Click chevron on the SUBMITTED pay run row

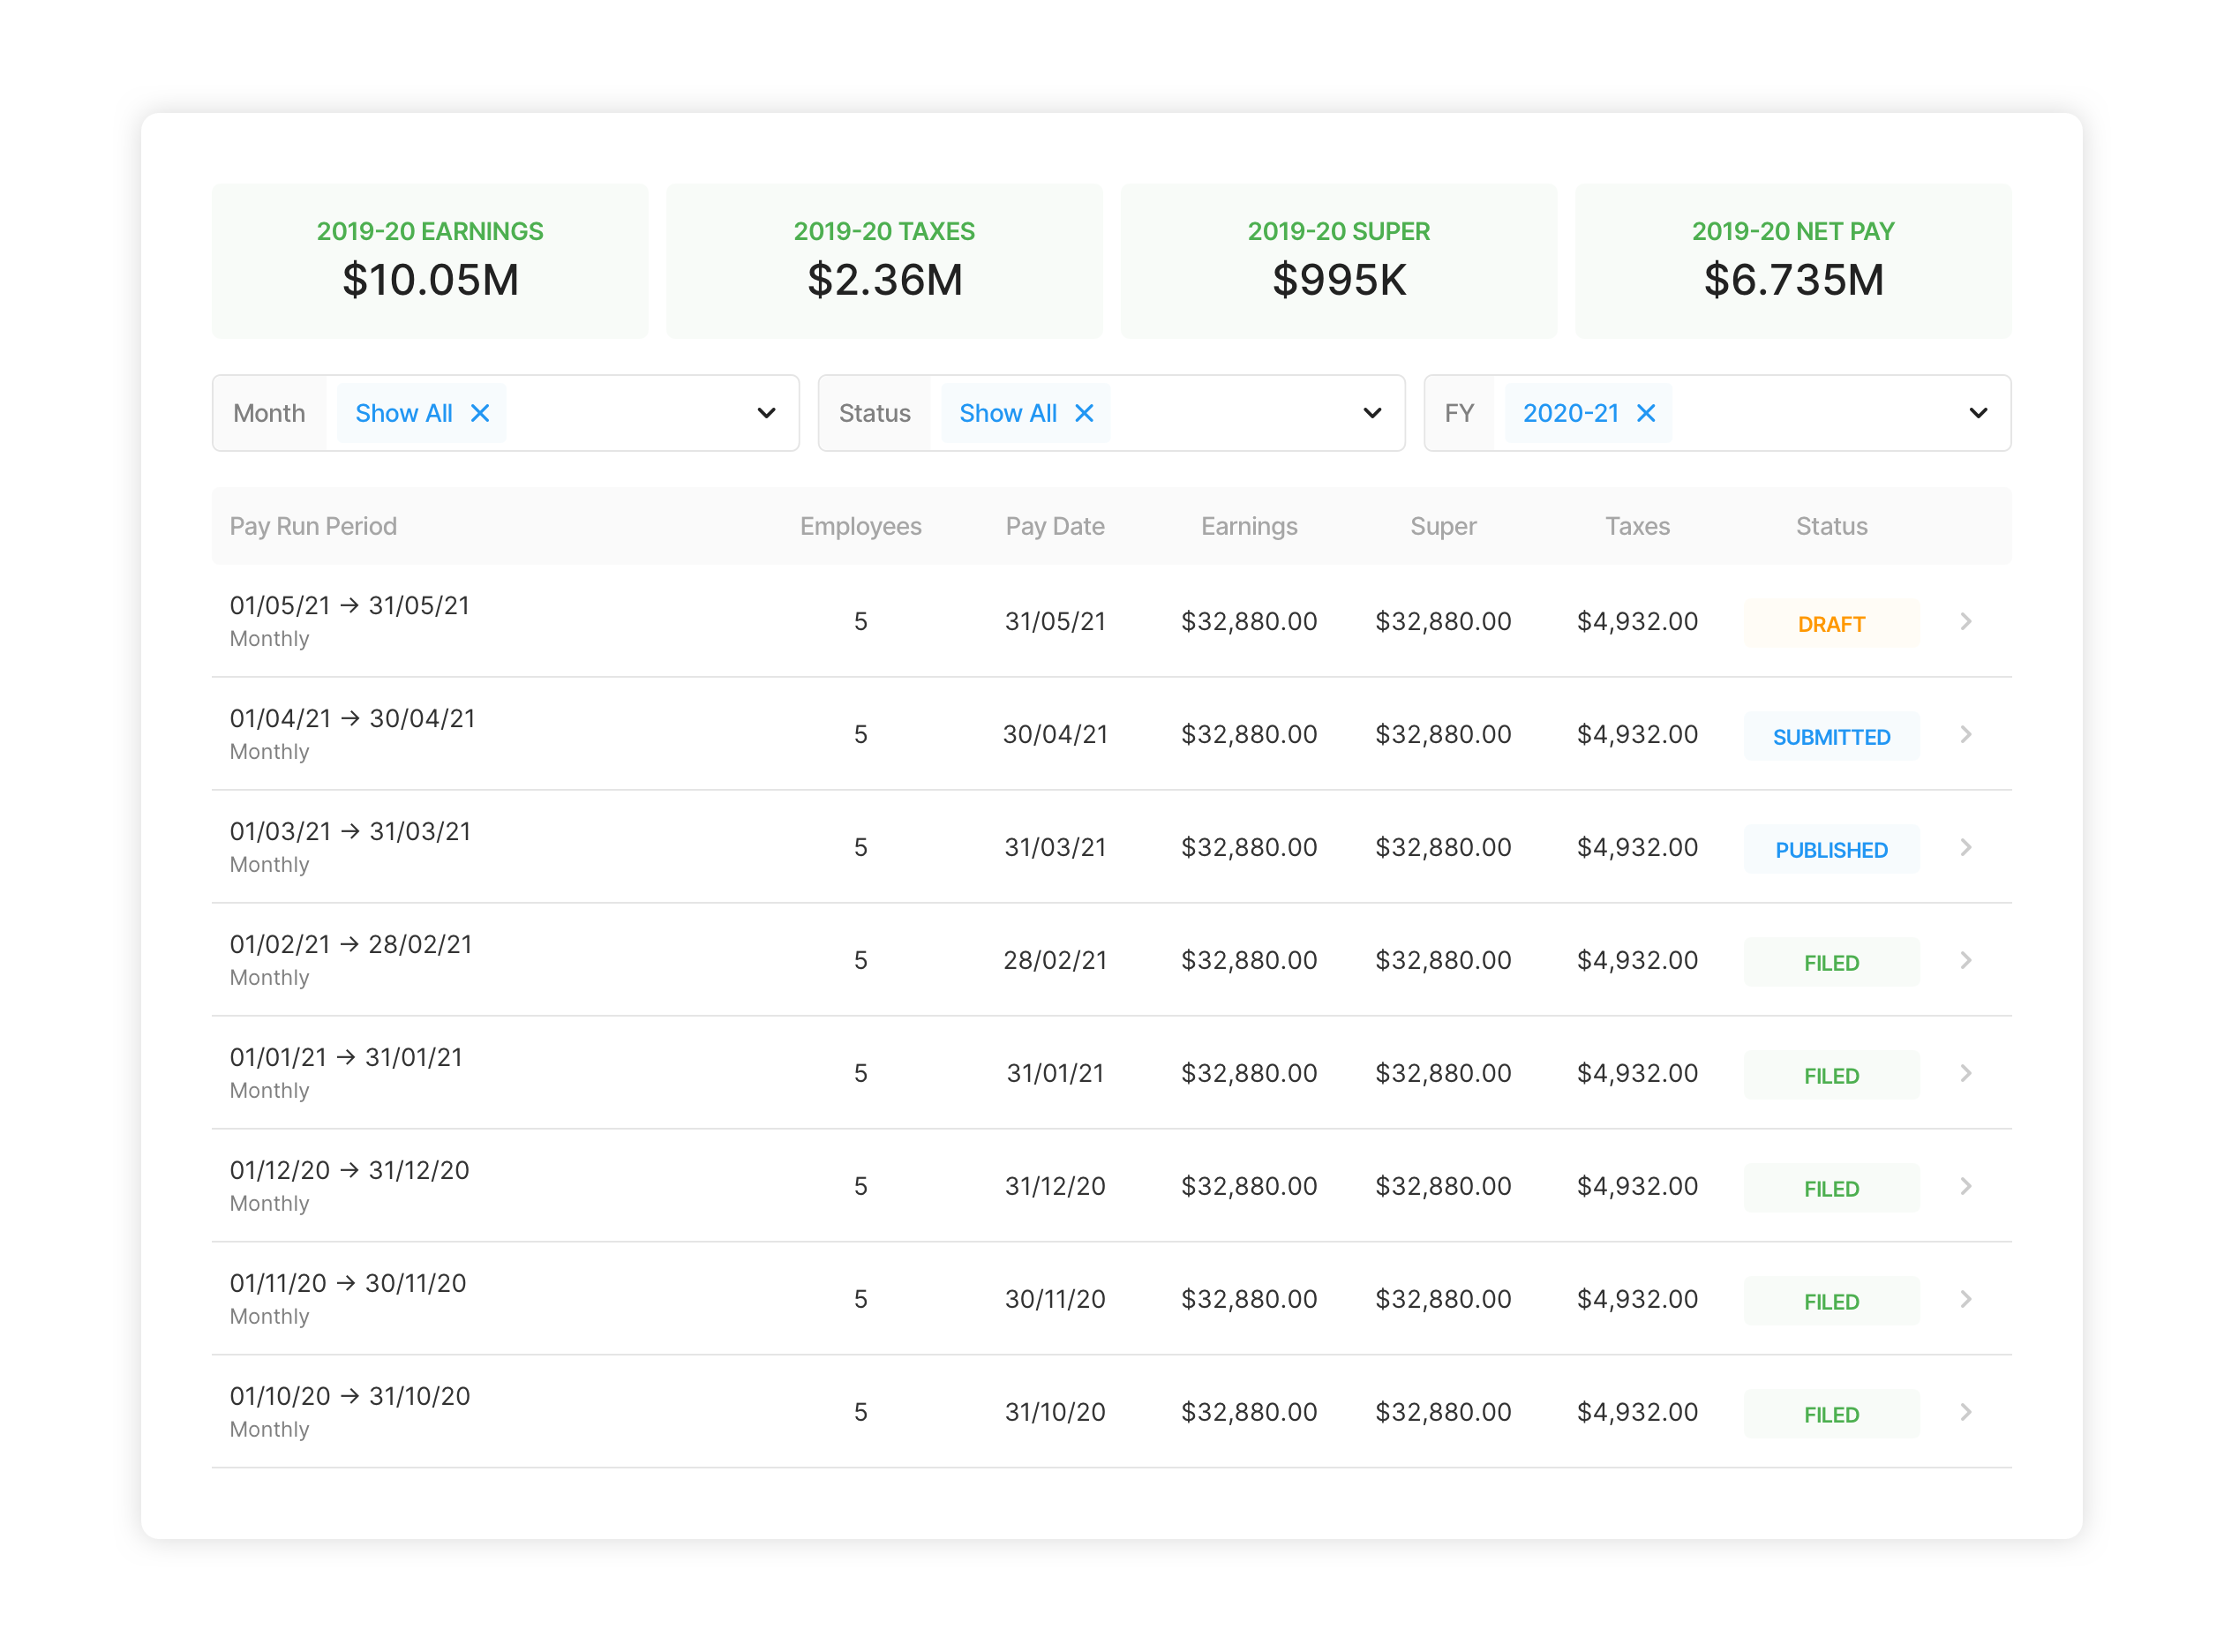point(1965,735)
